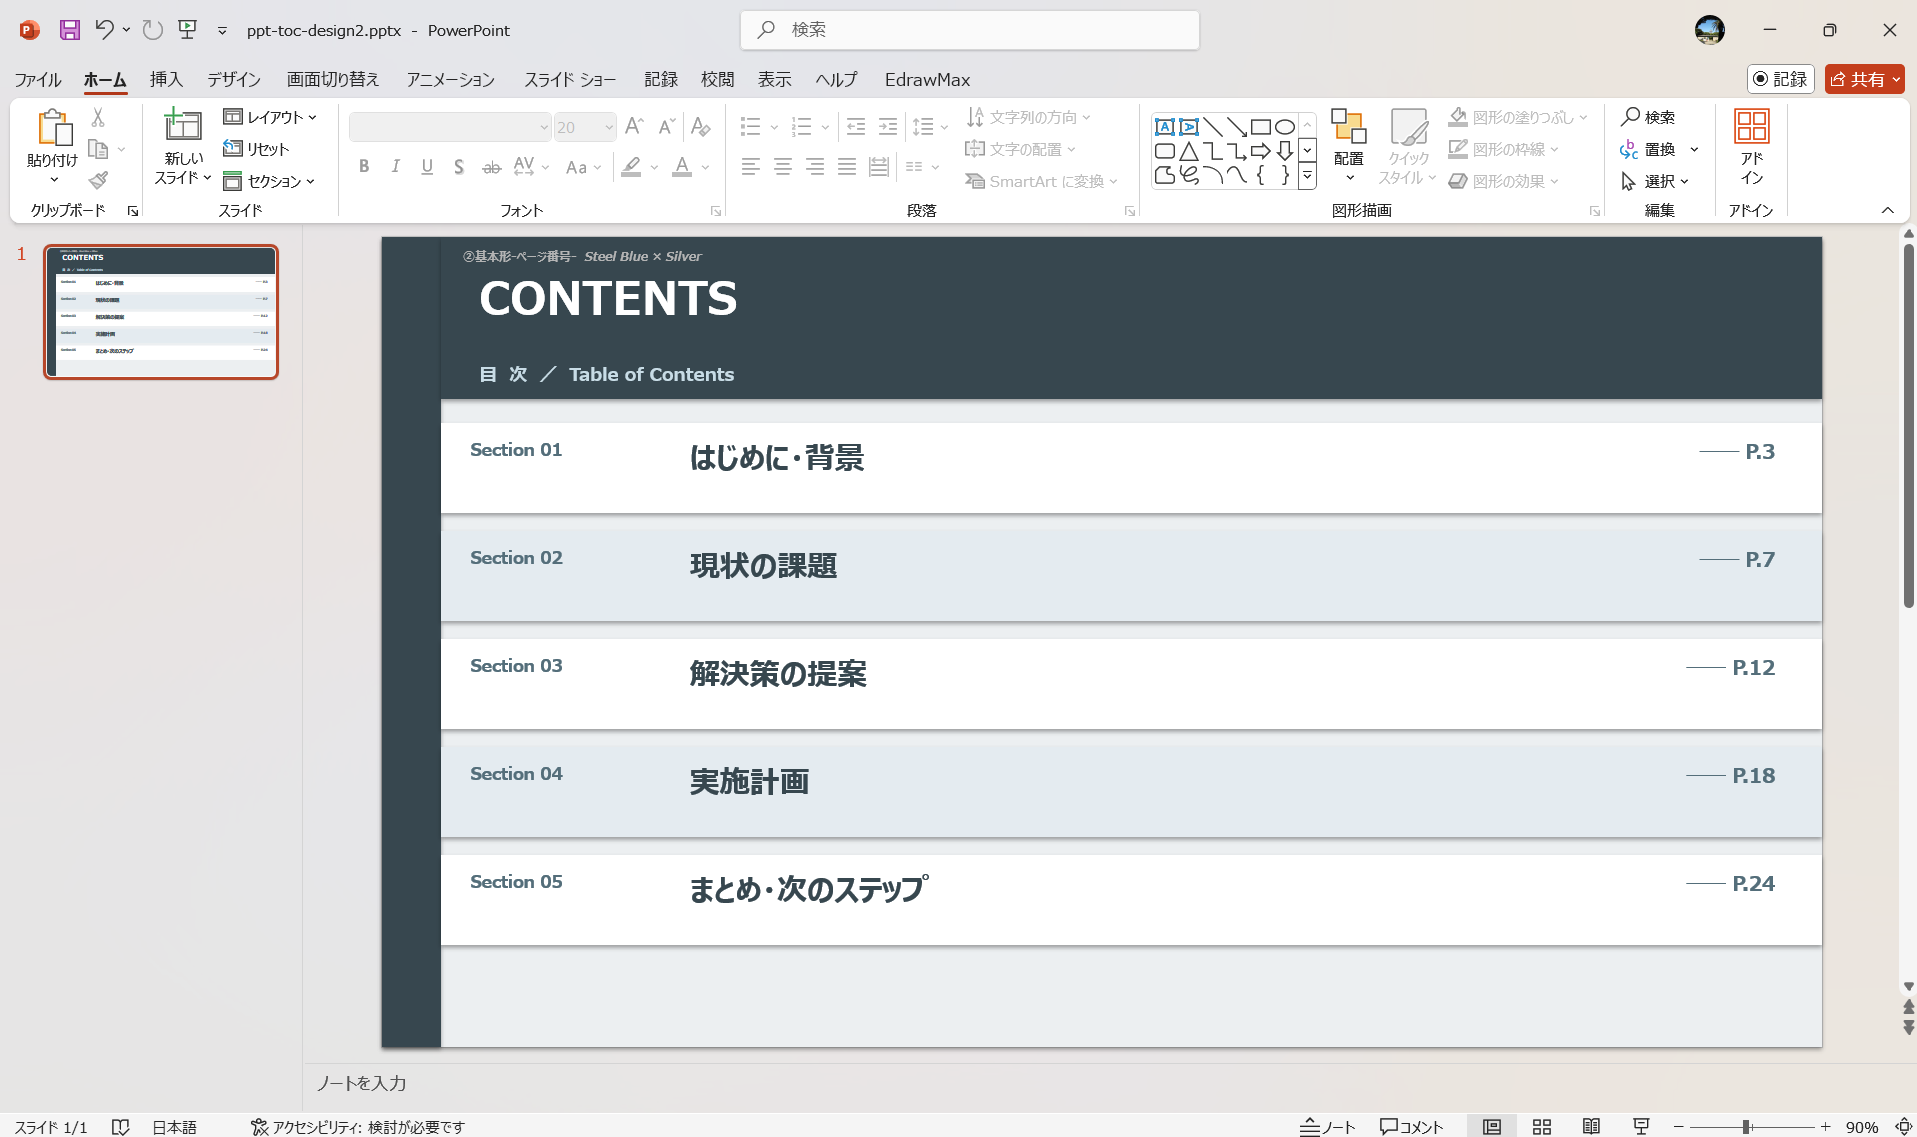Screen dimensions: 1917x1137
Task: Select the triangle shape in shapes gallery
Action: coord(1189,151)
